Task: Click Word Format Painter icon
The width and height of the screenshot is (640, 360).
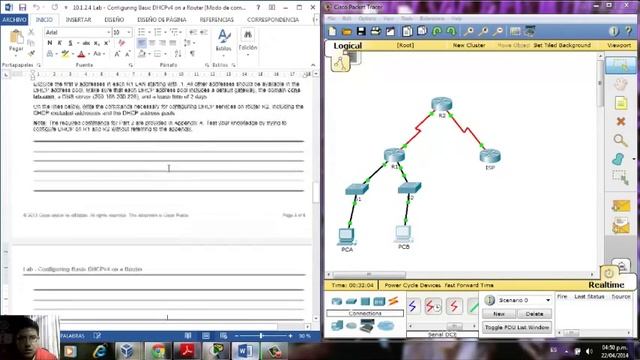Action: pos(31,53)
